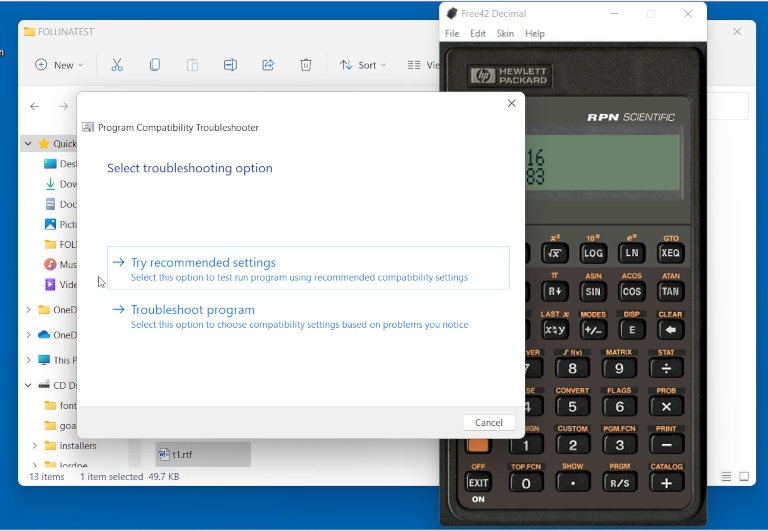768x531 pixels.
Task: Switch Explorer to details view icon
Action: (726, 476)
